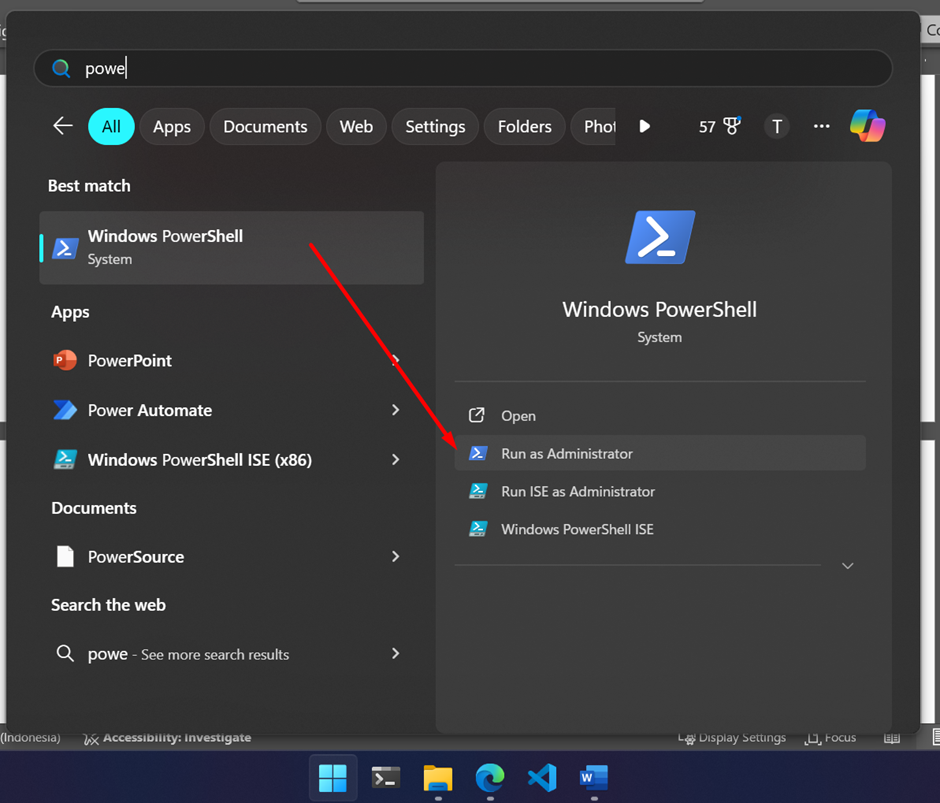The width and height of the screenshot is (940, 803).
Task: Switch to the Apps filter tab
Action: point(172,127)
